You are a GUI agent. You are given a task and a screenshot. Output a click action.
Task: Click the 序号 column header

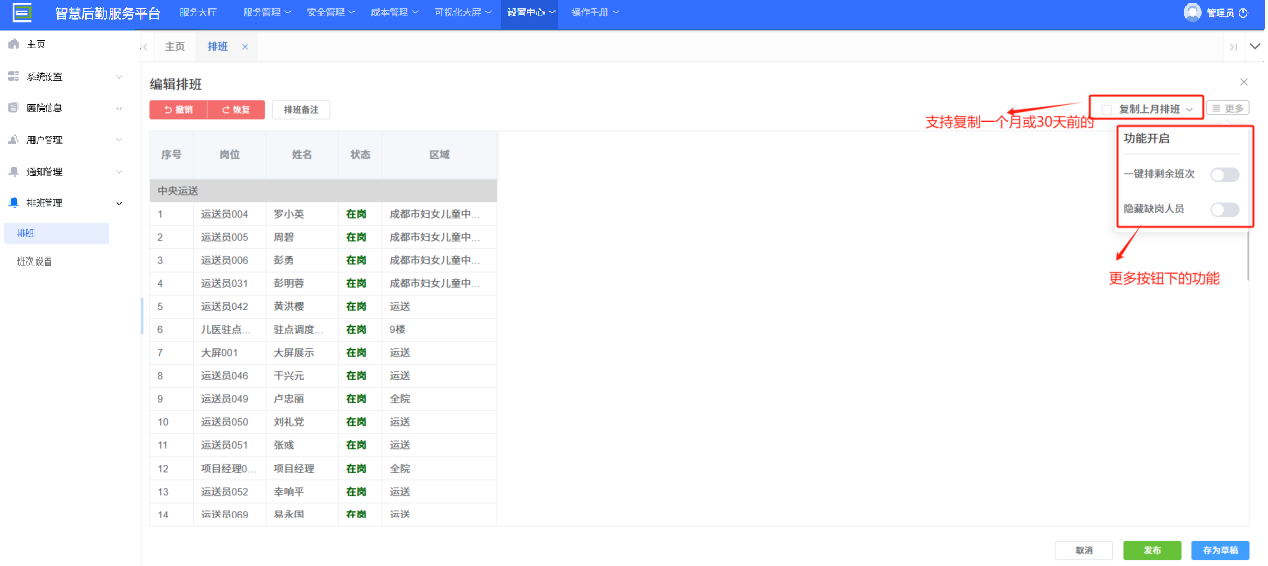click(x=171, y=155)
